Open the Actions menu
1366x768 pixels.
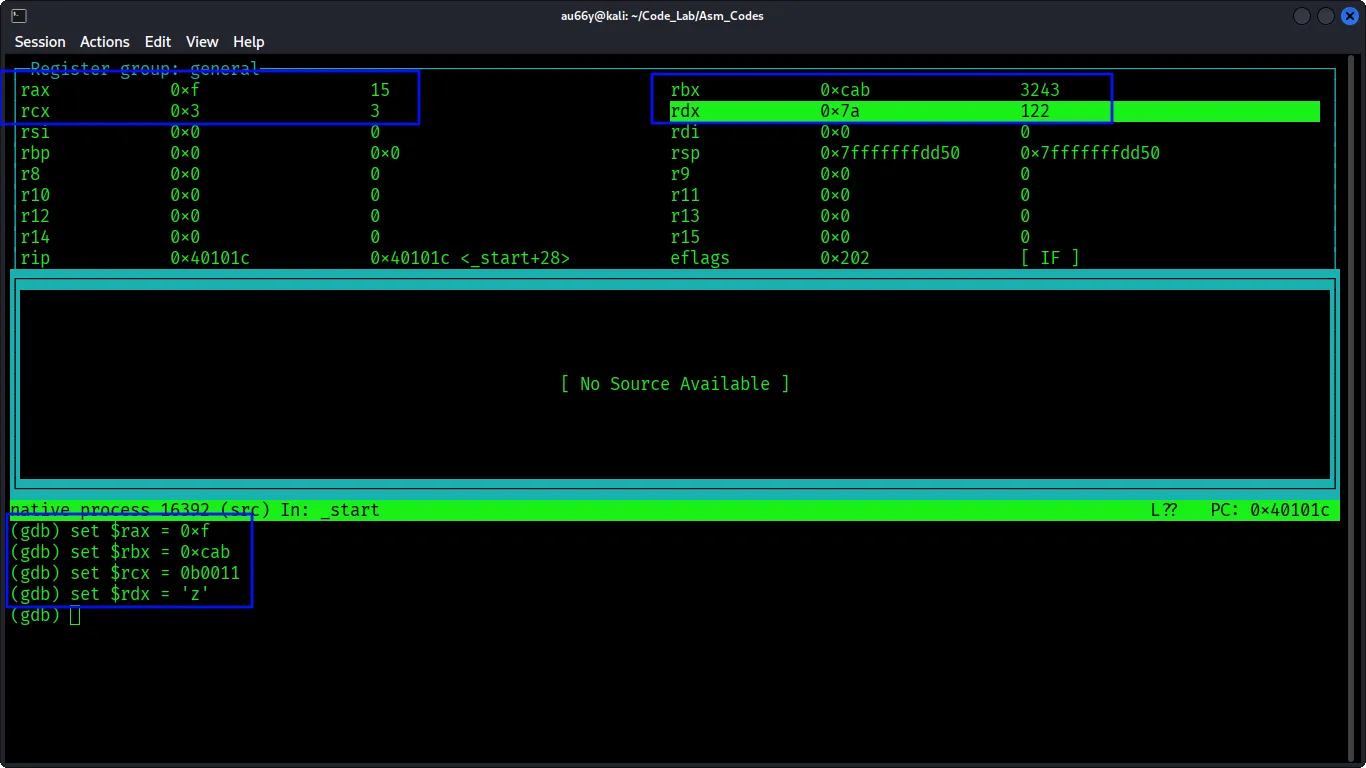(x=105, y=42)
